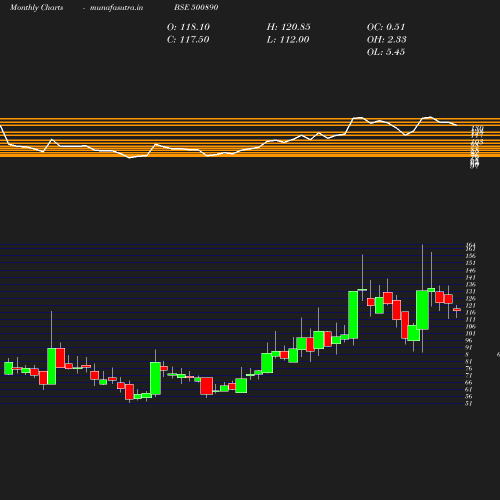Click the 91 price axis label

[x=469, y=347]
